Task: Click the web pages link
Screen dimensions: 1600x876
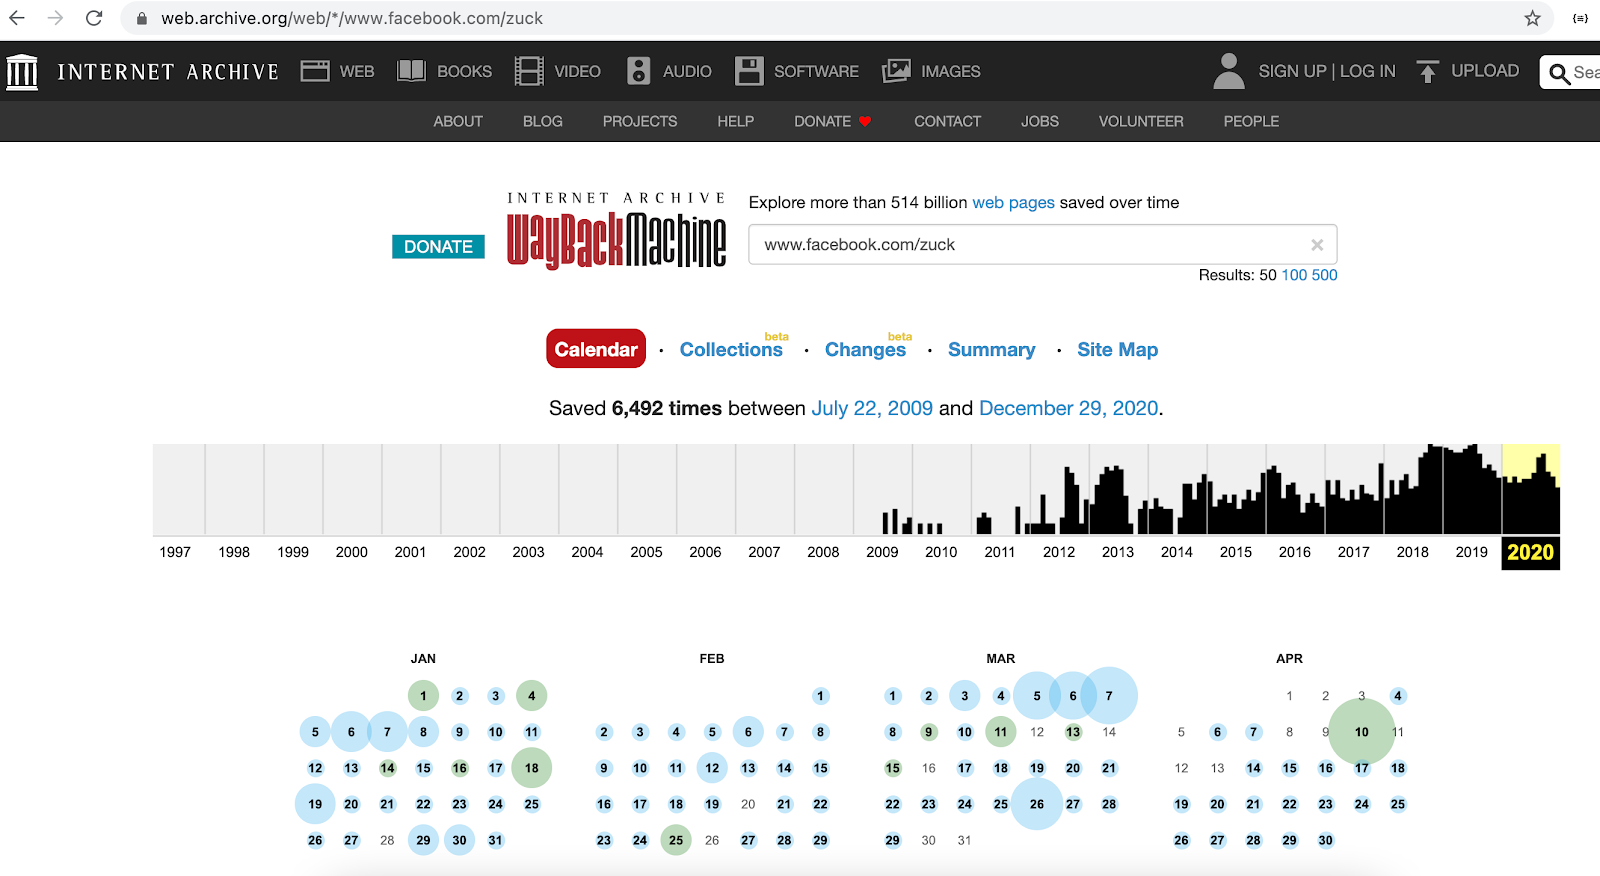Action: pyautogui.click(x=1013, y=203)
